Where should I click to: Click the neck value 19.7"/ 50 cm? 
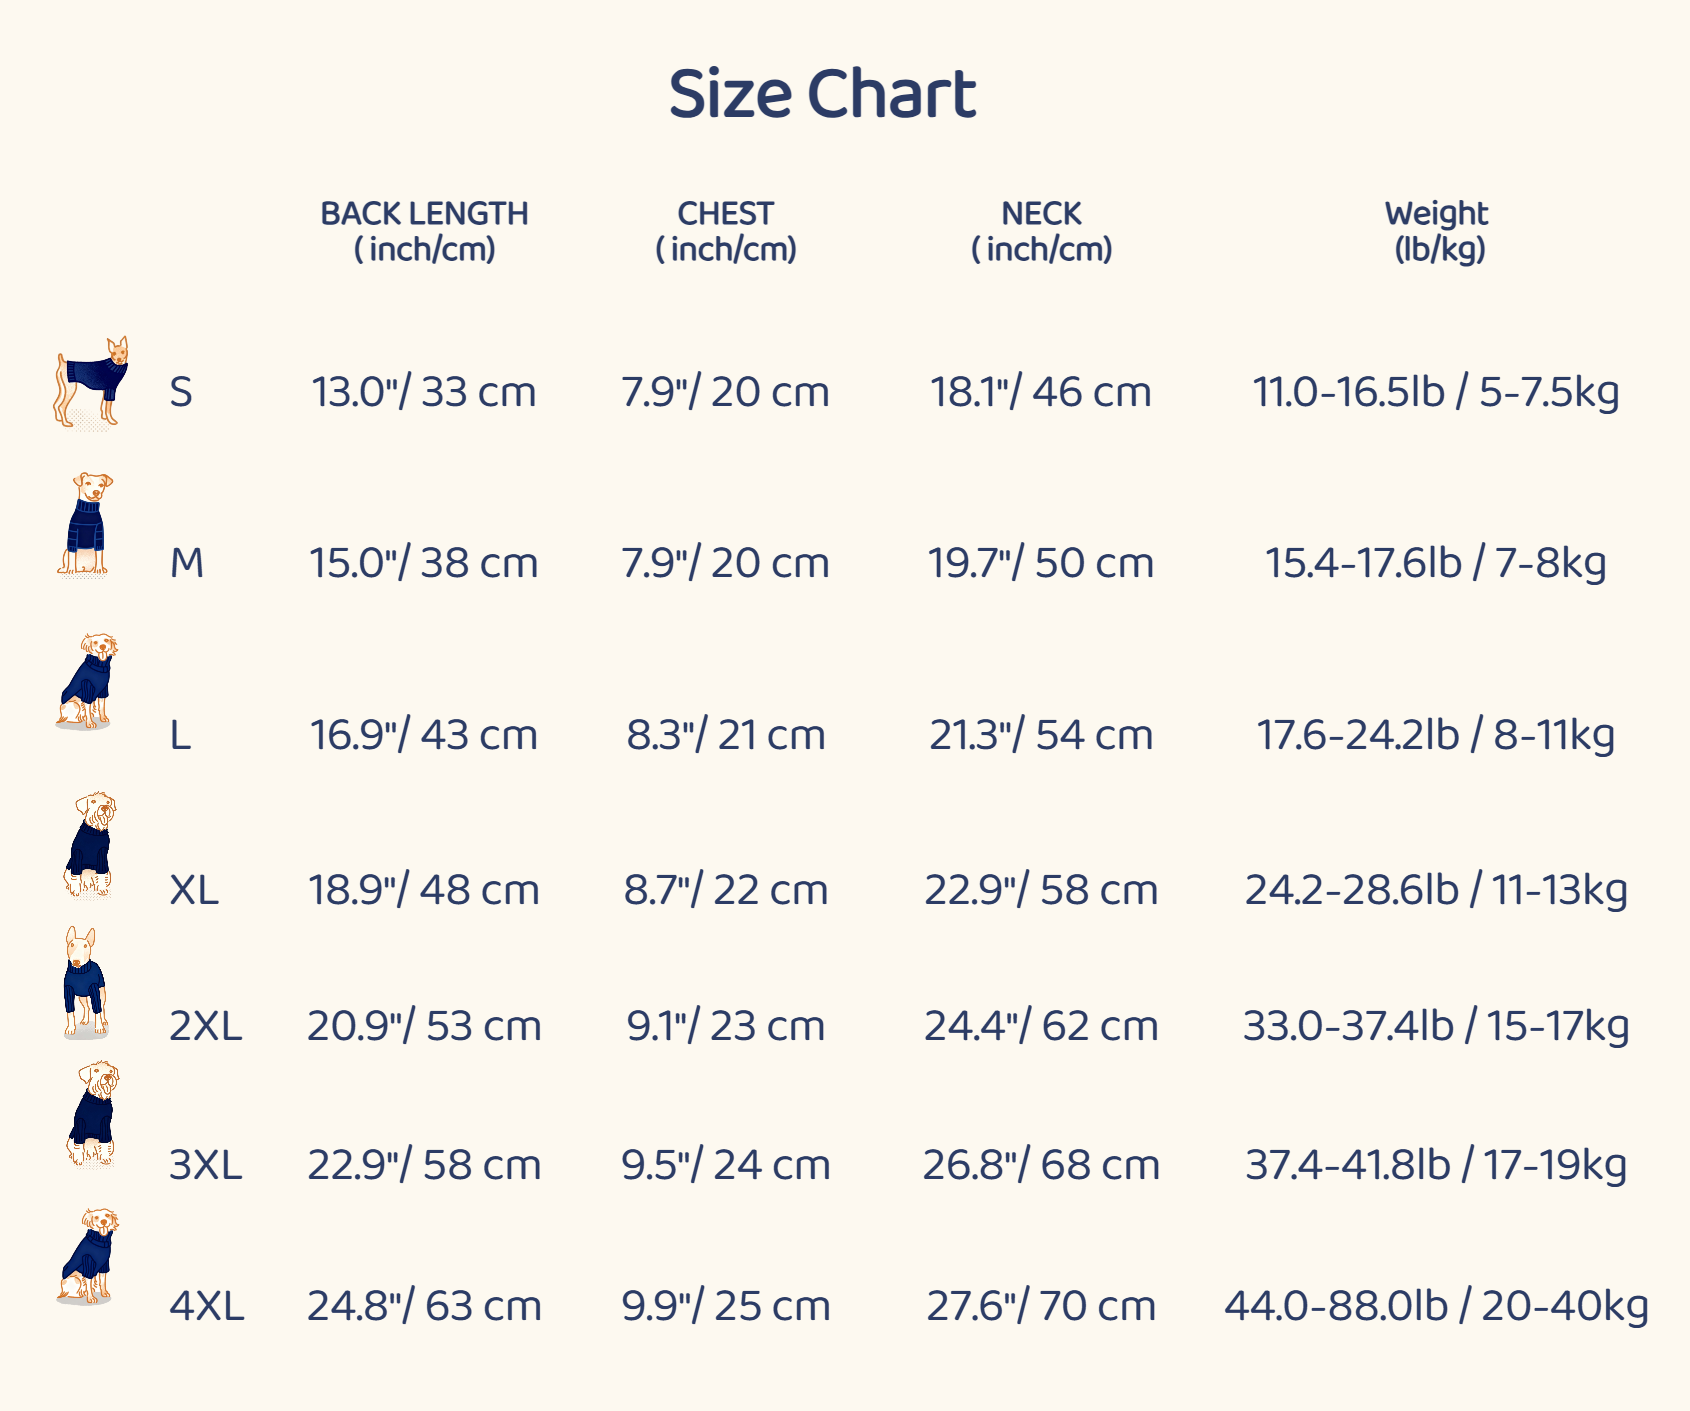tap(1041, 563)
